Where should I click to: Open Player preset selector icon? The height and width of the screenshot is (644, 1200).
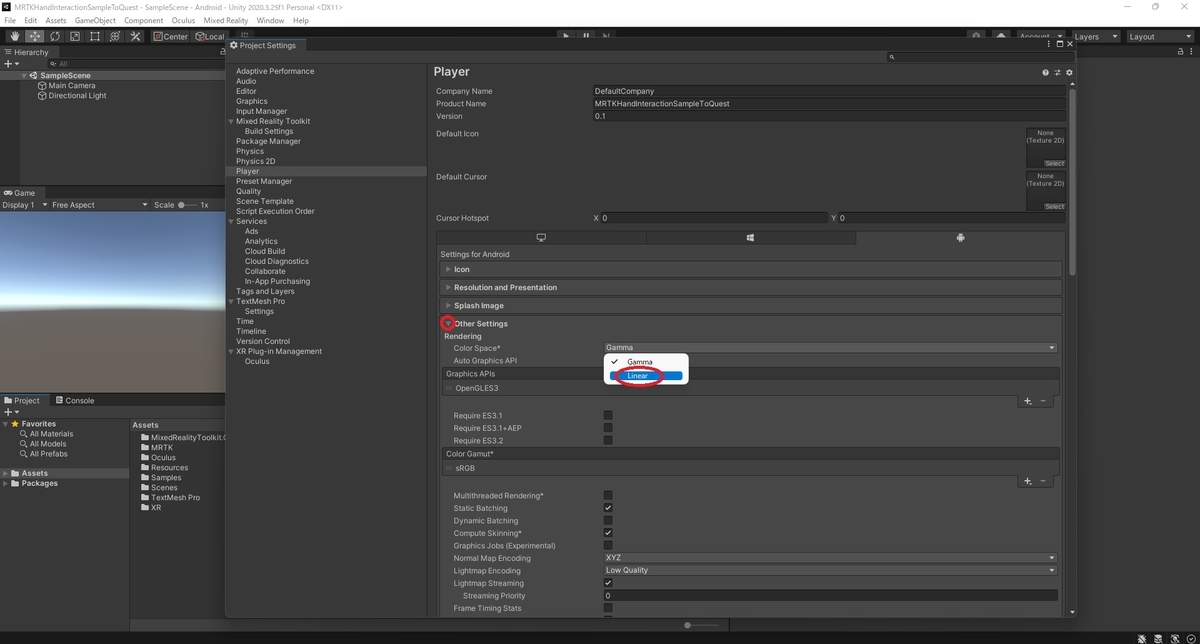[1057, 72]
